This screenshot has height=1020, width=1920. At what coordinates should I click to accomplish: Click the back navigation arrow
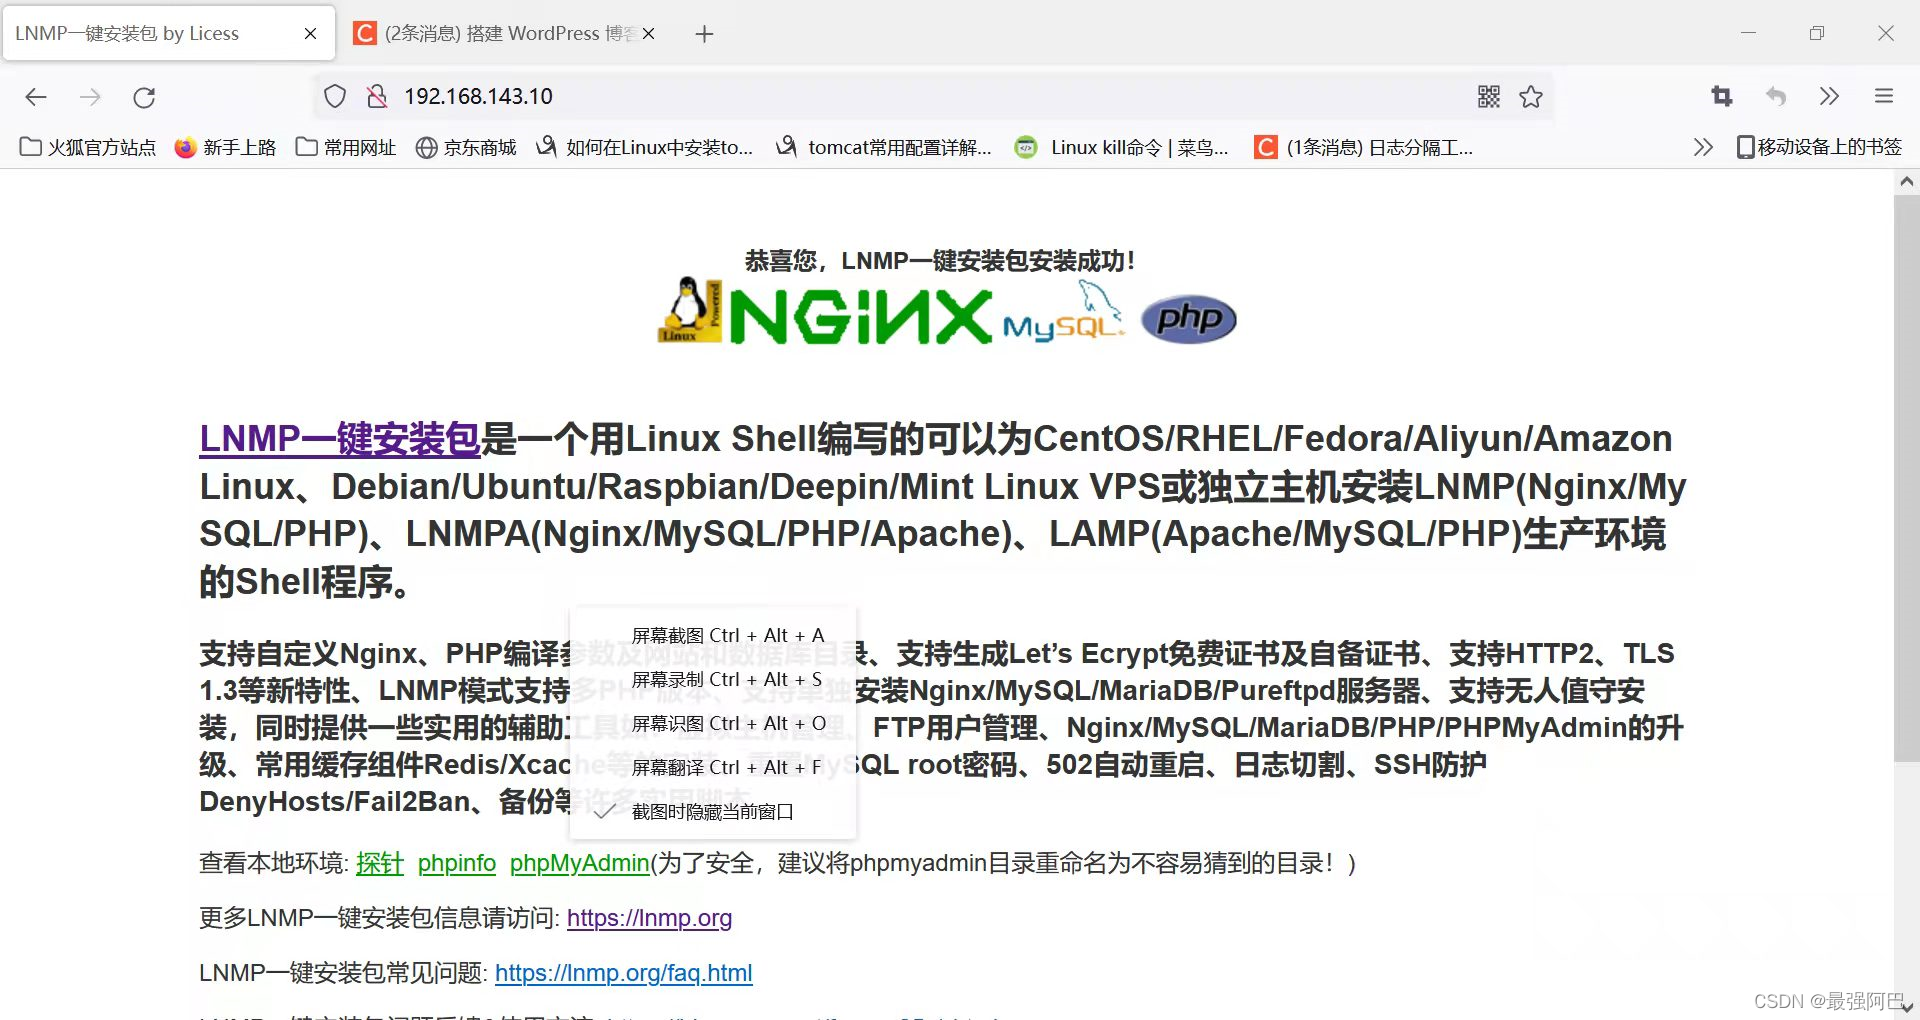point(36,96)
